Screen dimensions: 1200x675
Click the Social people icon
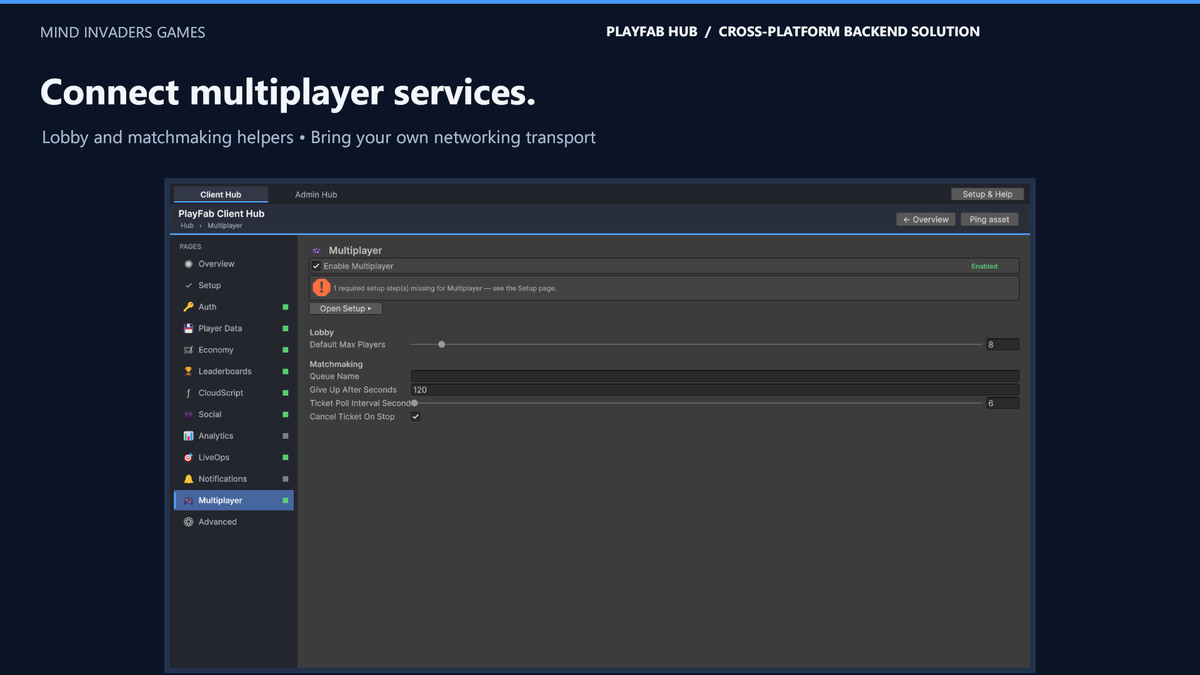point(188,414)
